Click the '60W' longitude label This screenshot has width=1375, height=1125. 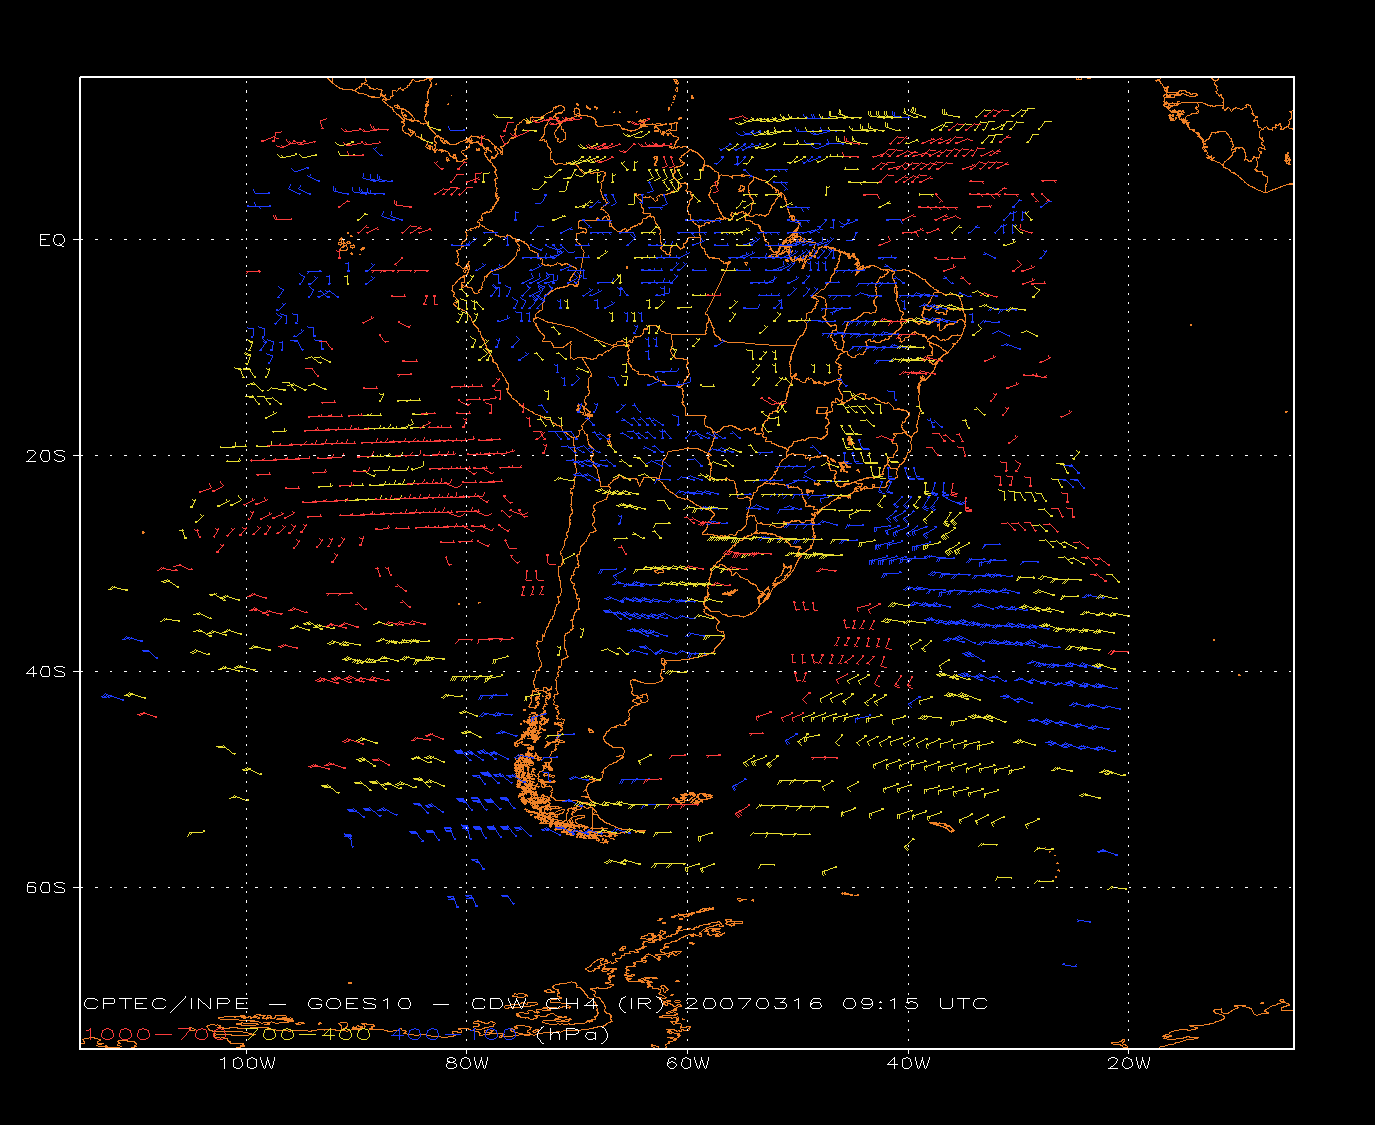(688, 1063)
